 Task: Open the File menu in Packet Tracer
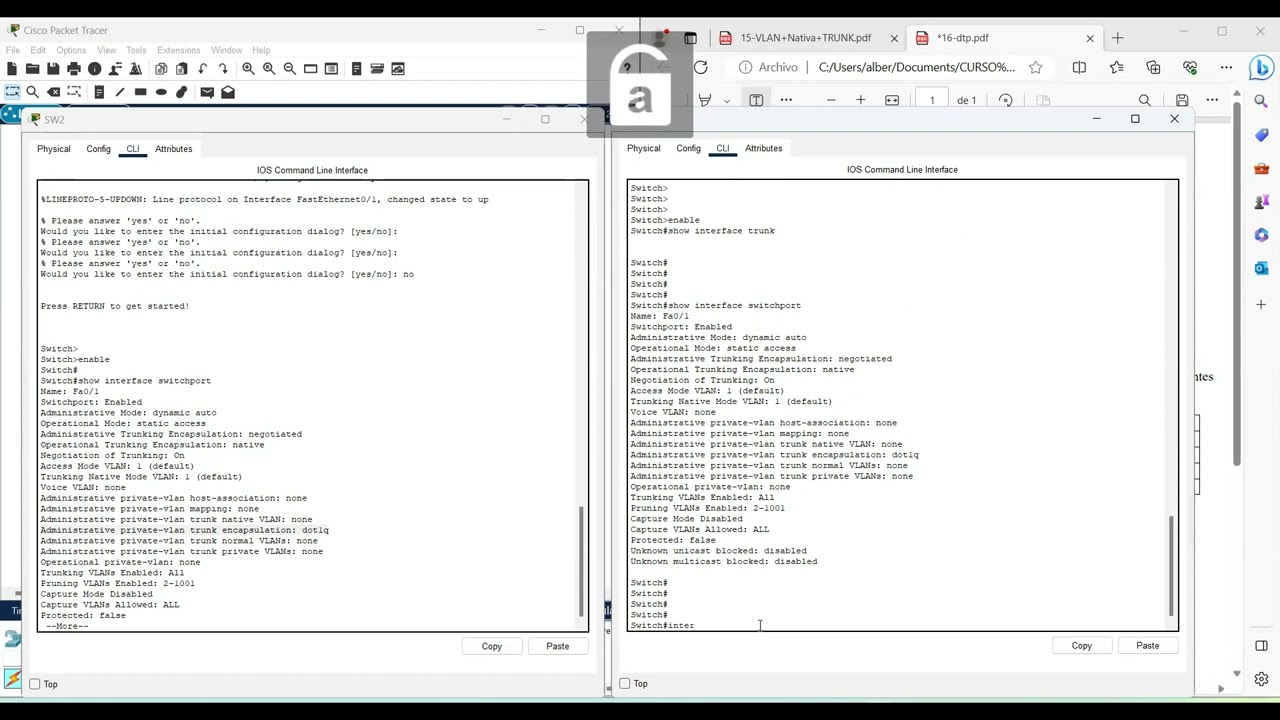[13, 50]
